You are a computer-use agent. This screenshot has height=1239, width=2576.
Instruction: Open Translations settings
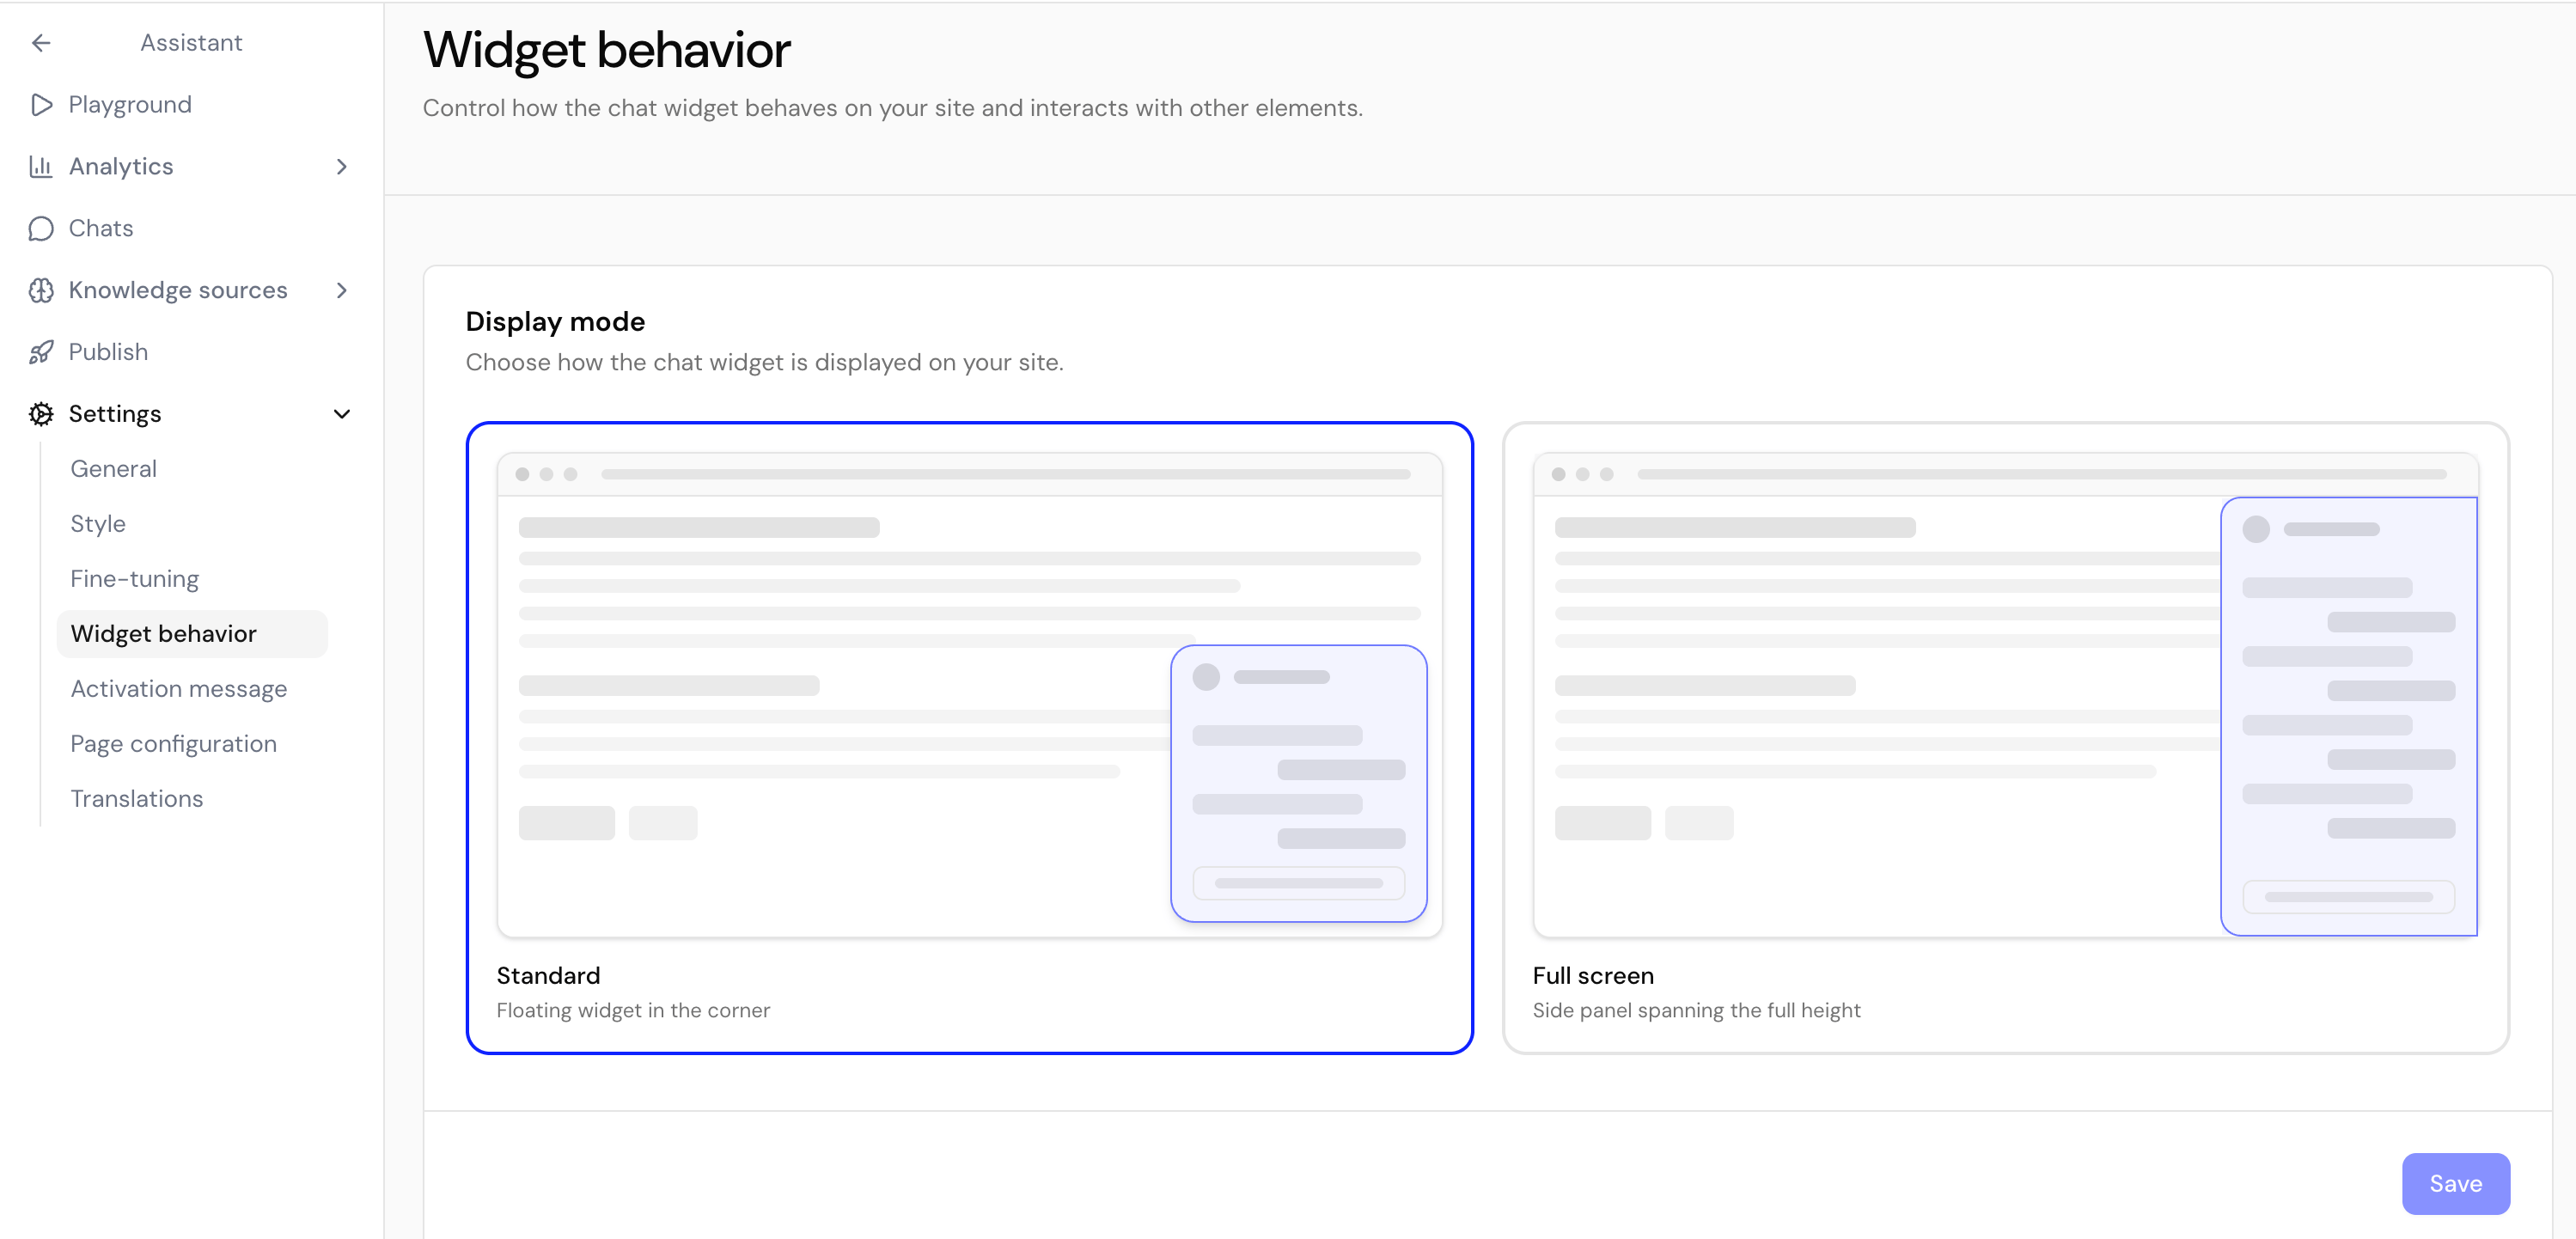[137, 799]
